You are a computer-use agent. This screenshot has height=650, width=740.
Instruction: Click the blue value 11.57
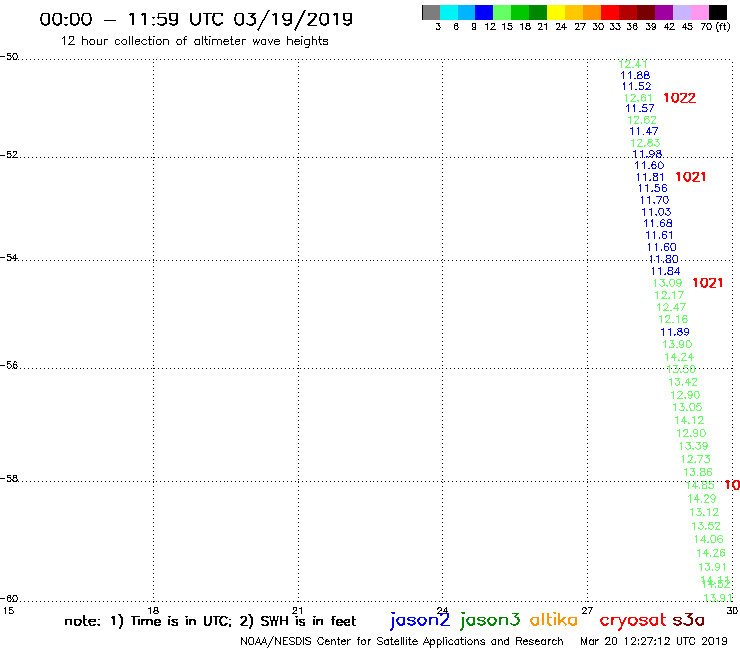click(640, 109)
